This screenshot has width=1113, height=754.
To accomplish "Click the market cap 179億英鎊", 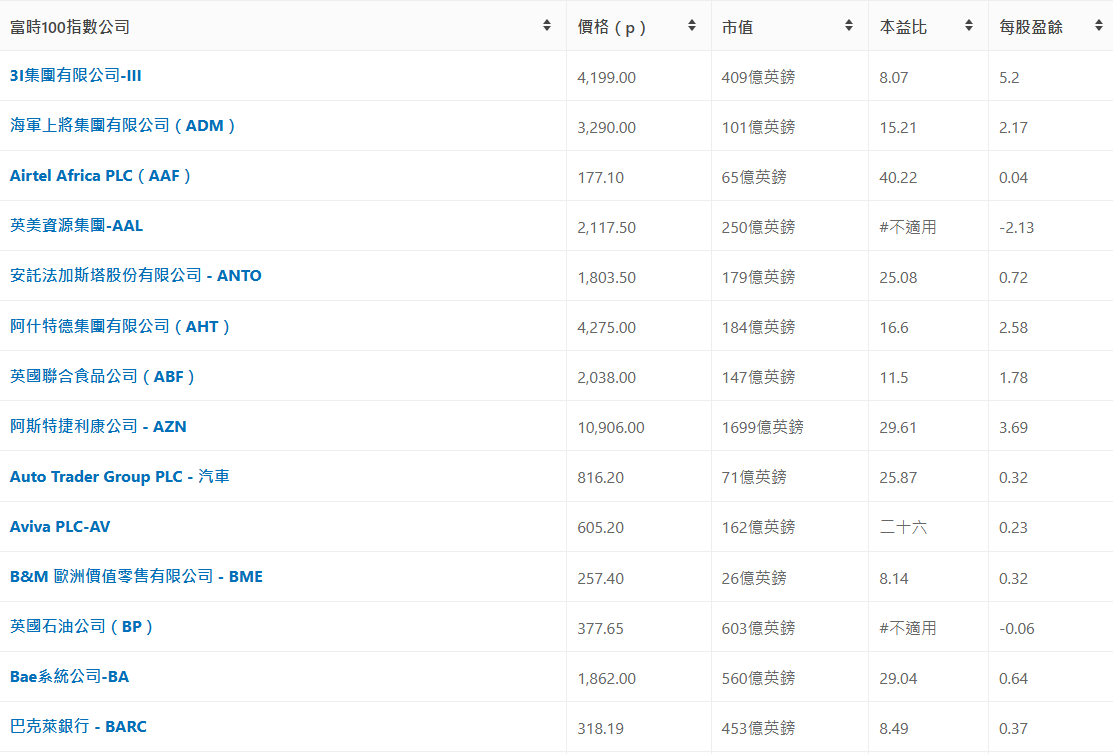I will pos(758,277).
